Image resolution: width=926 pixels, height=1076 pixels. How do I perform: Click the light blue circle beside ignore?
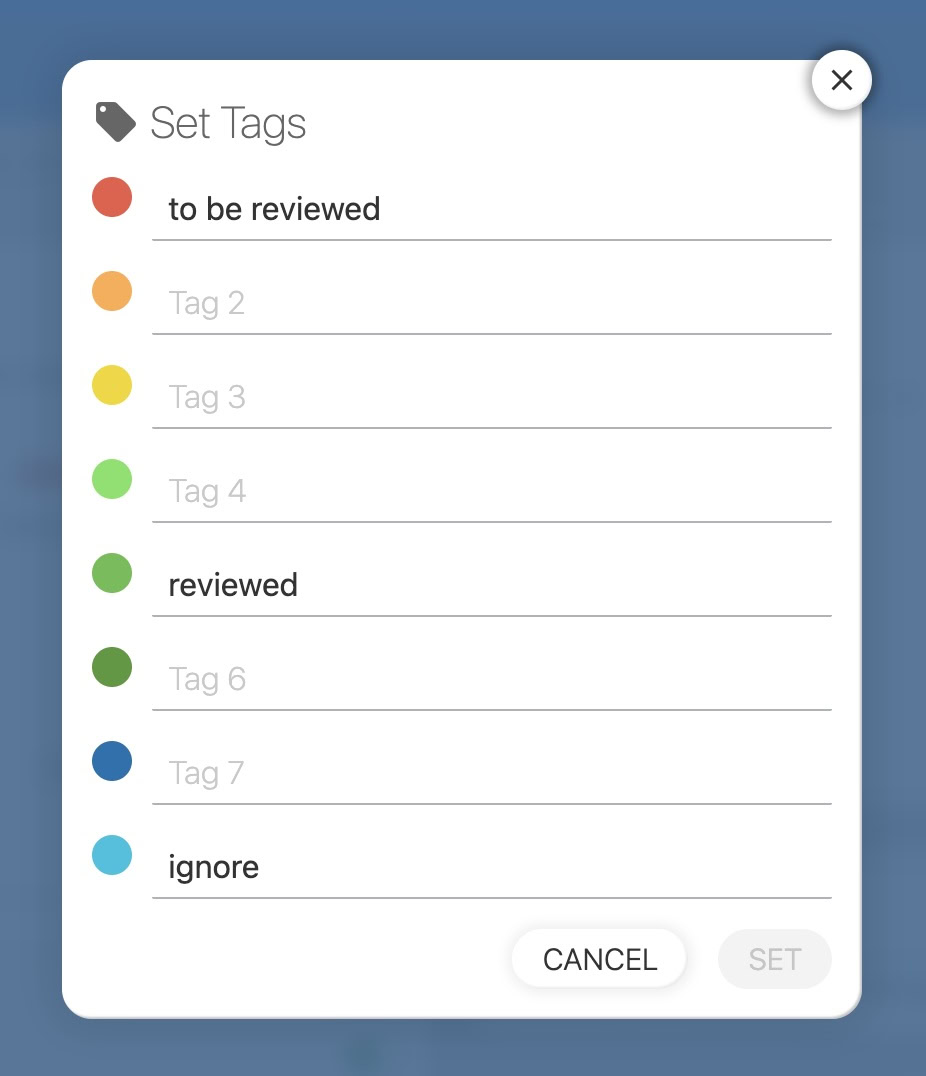[x=112, y=855]
